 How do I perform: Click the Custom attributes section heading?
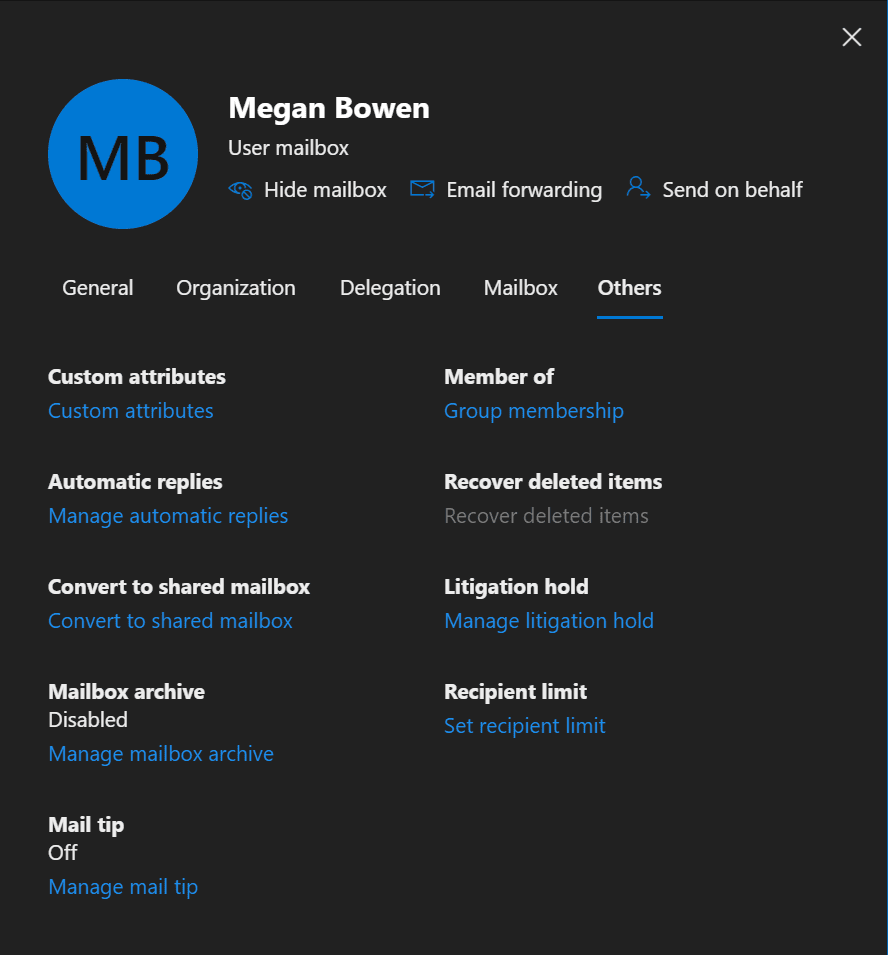point(137,377)
